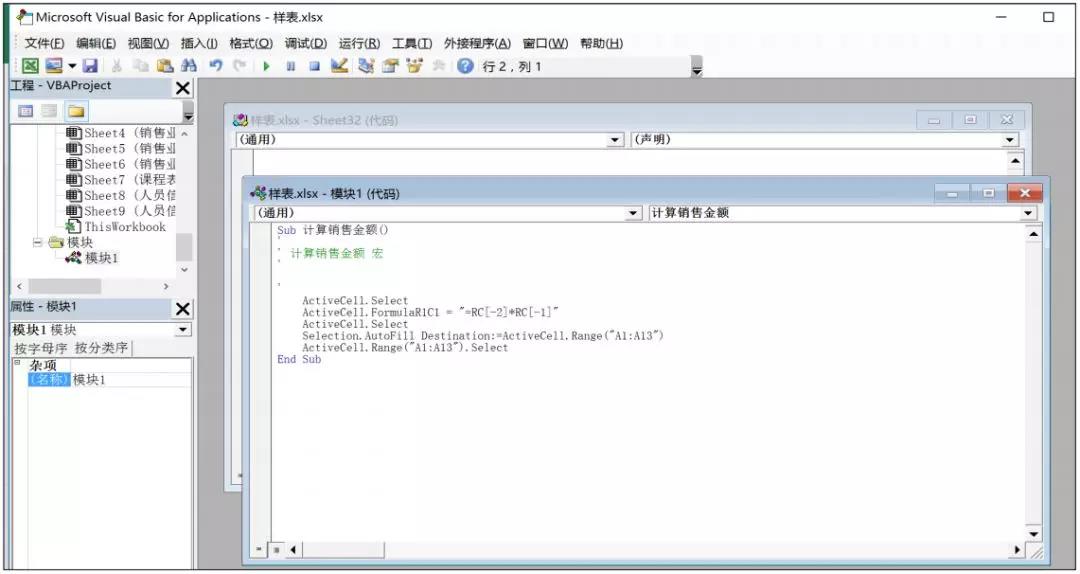1080x574 pixels.
Task: Click the (名称) property value 模块1
Action: (x=132, y=380)
